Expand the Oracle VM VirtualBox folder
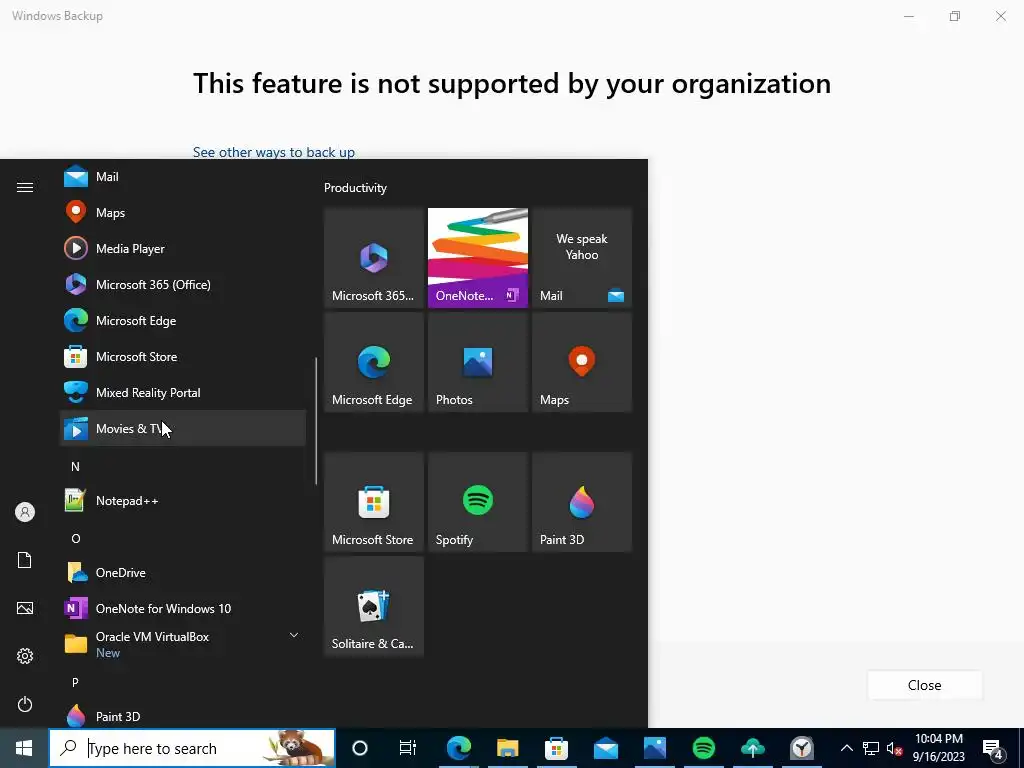The image size is (1024, 768). (x=183, y=645)
